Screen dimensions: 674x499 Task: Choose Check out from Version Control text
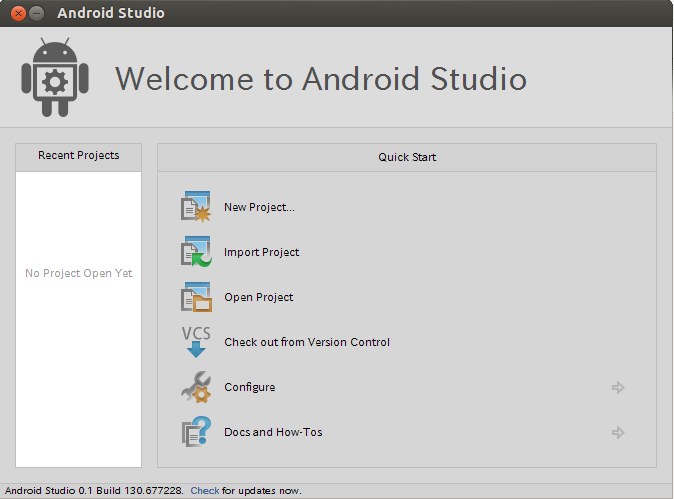307,342
